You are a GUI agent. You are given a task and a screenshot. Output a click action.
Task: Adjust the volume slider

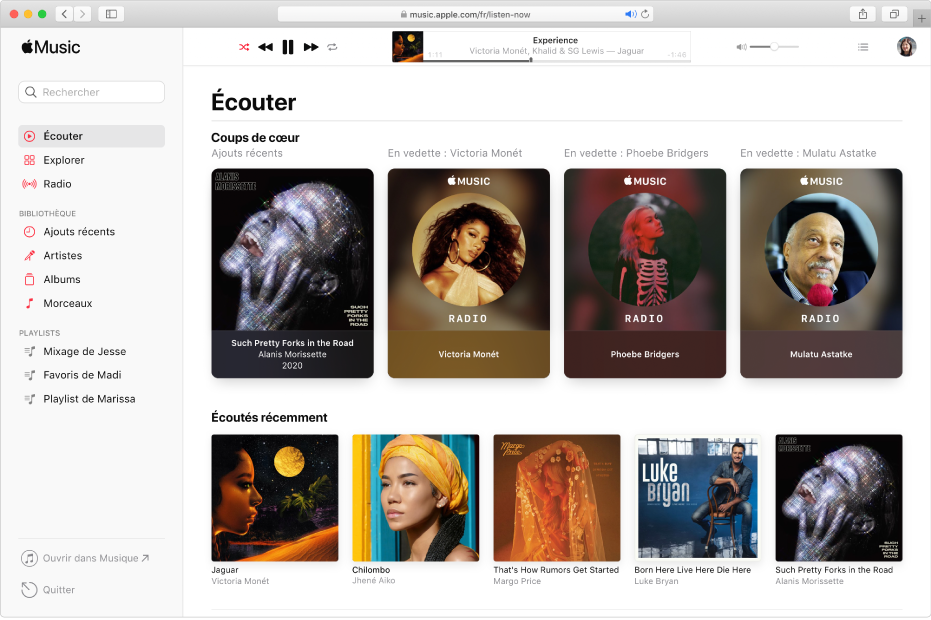(775, 46)
